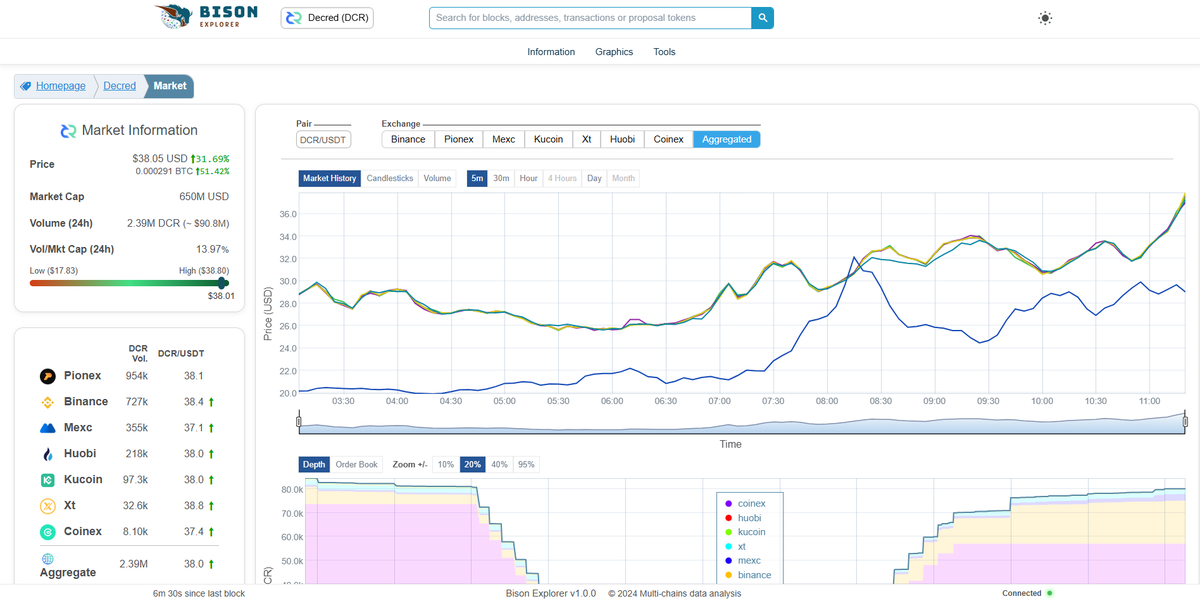Image resolution: width=1200 pixels, height=601 pixels.
Task: Select the DCR/USDT pair button
Action: (324, 140)
